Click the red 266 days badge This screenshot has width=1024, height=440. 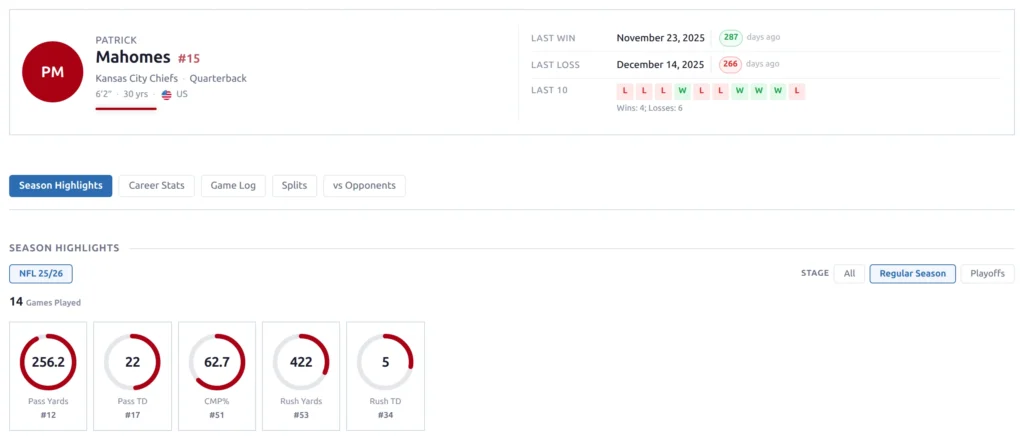pyautogui.click(x=731, y=64)
